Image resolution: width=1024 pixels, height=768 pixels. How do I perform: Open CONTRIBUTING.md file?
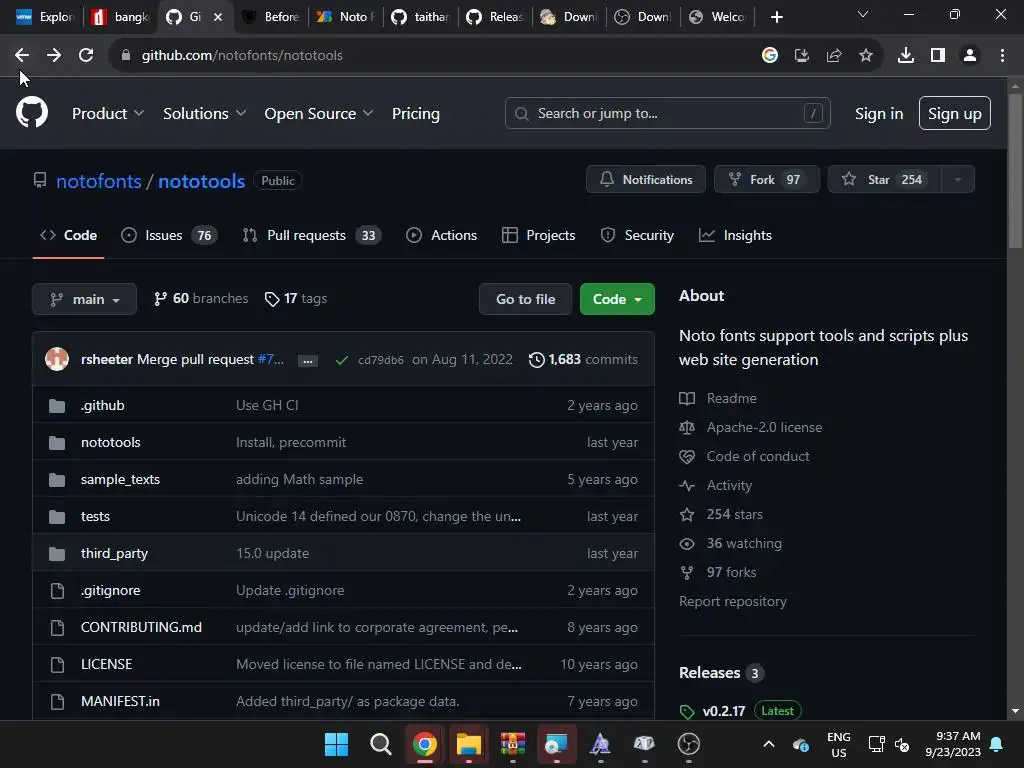141,627
